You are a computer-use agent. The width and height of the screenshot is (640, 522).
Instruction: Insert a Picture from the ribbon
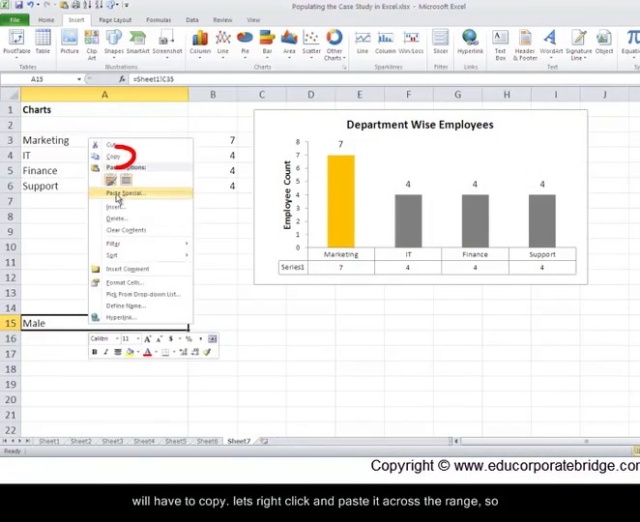coord(69,42)
